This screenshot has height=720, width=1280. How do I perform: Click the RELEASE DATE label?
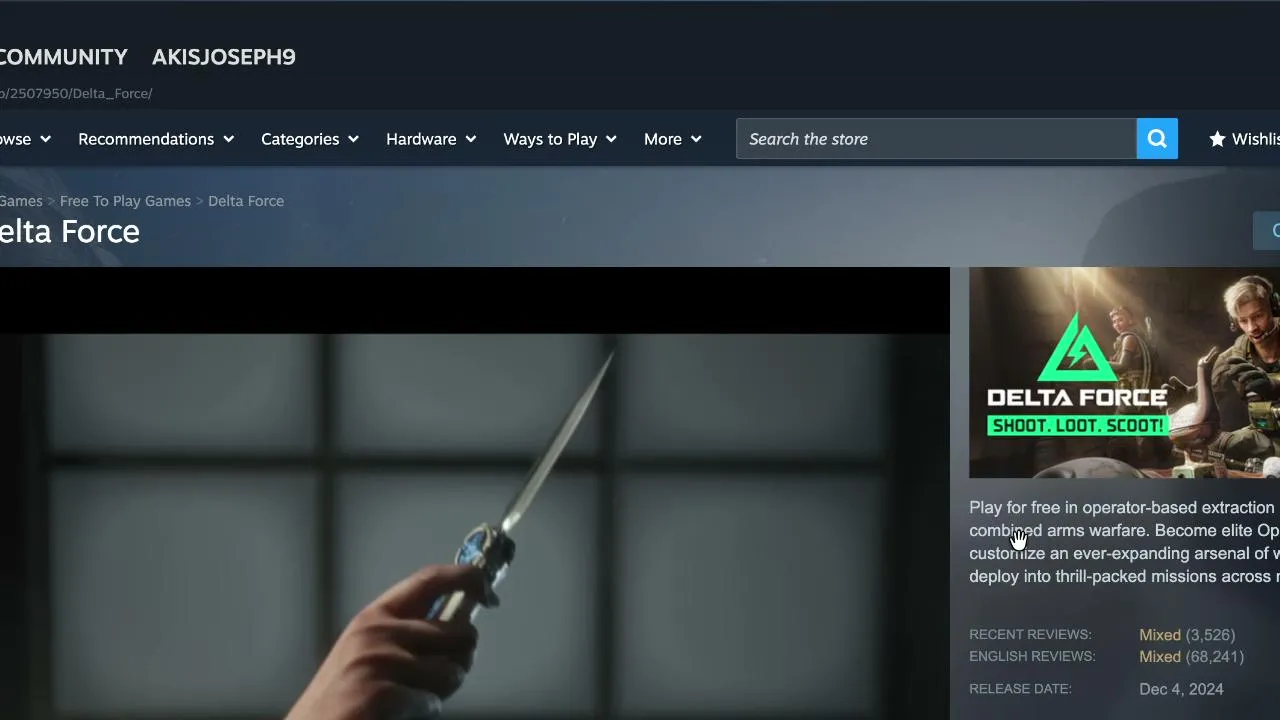(1020, 689)
